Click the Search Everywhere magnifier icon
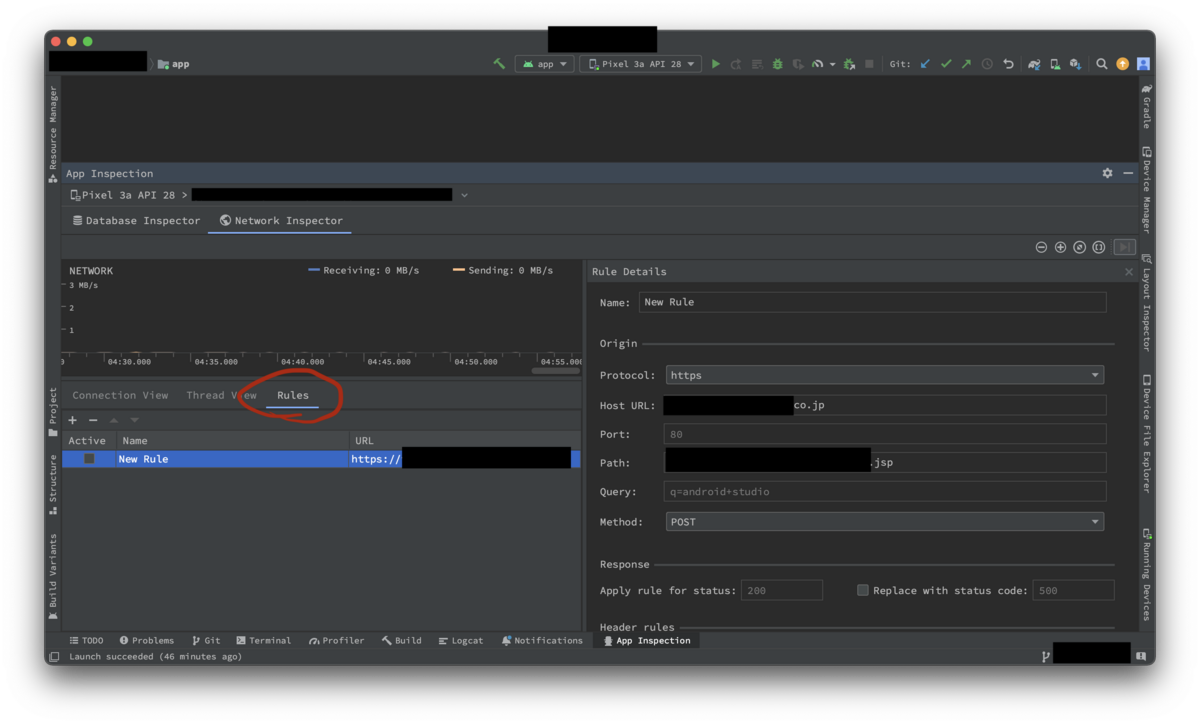 (1101, 64)
